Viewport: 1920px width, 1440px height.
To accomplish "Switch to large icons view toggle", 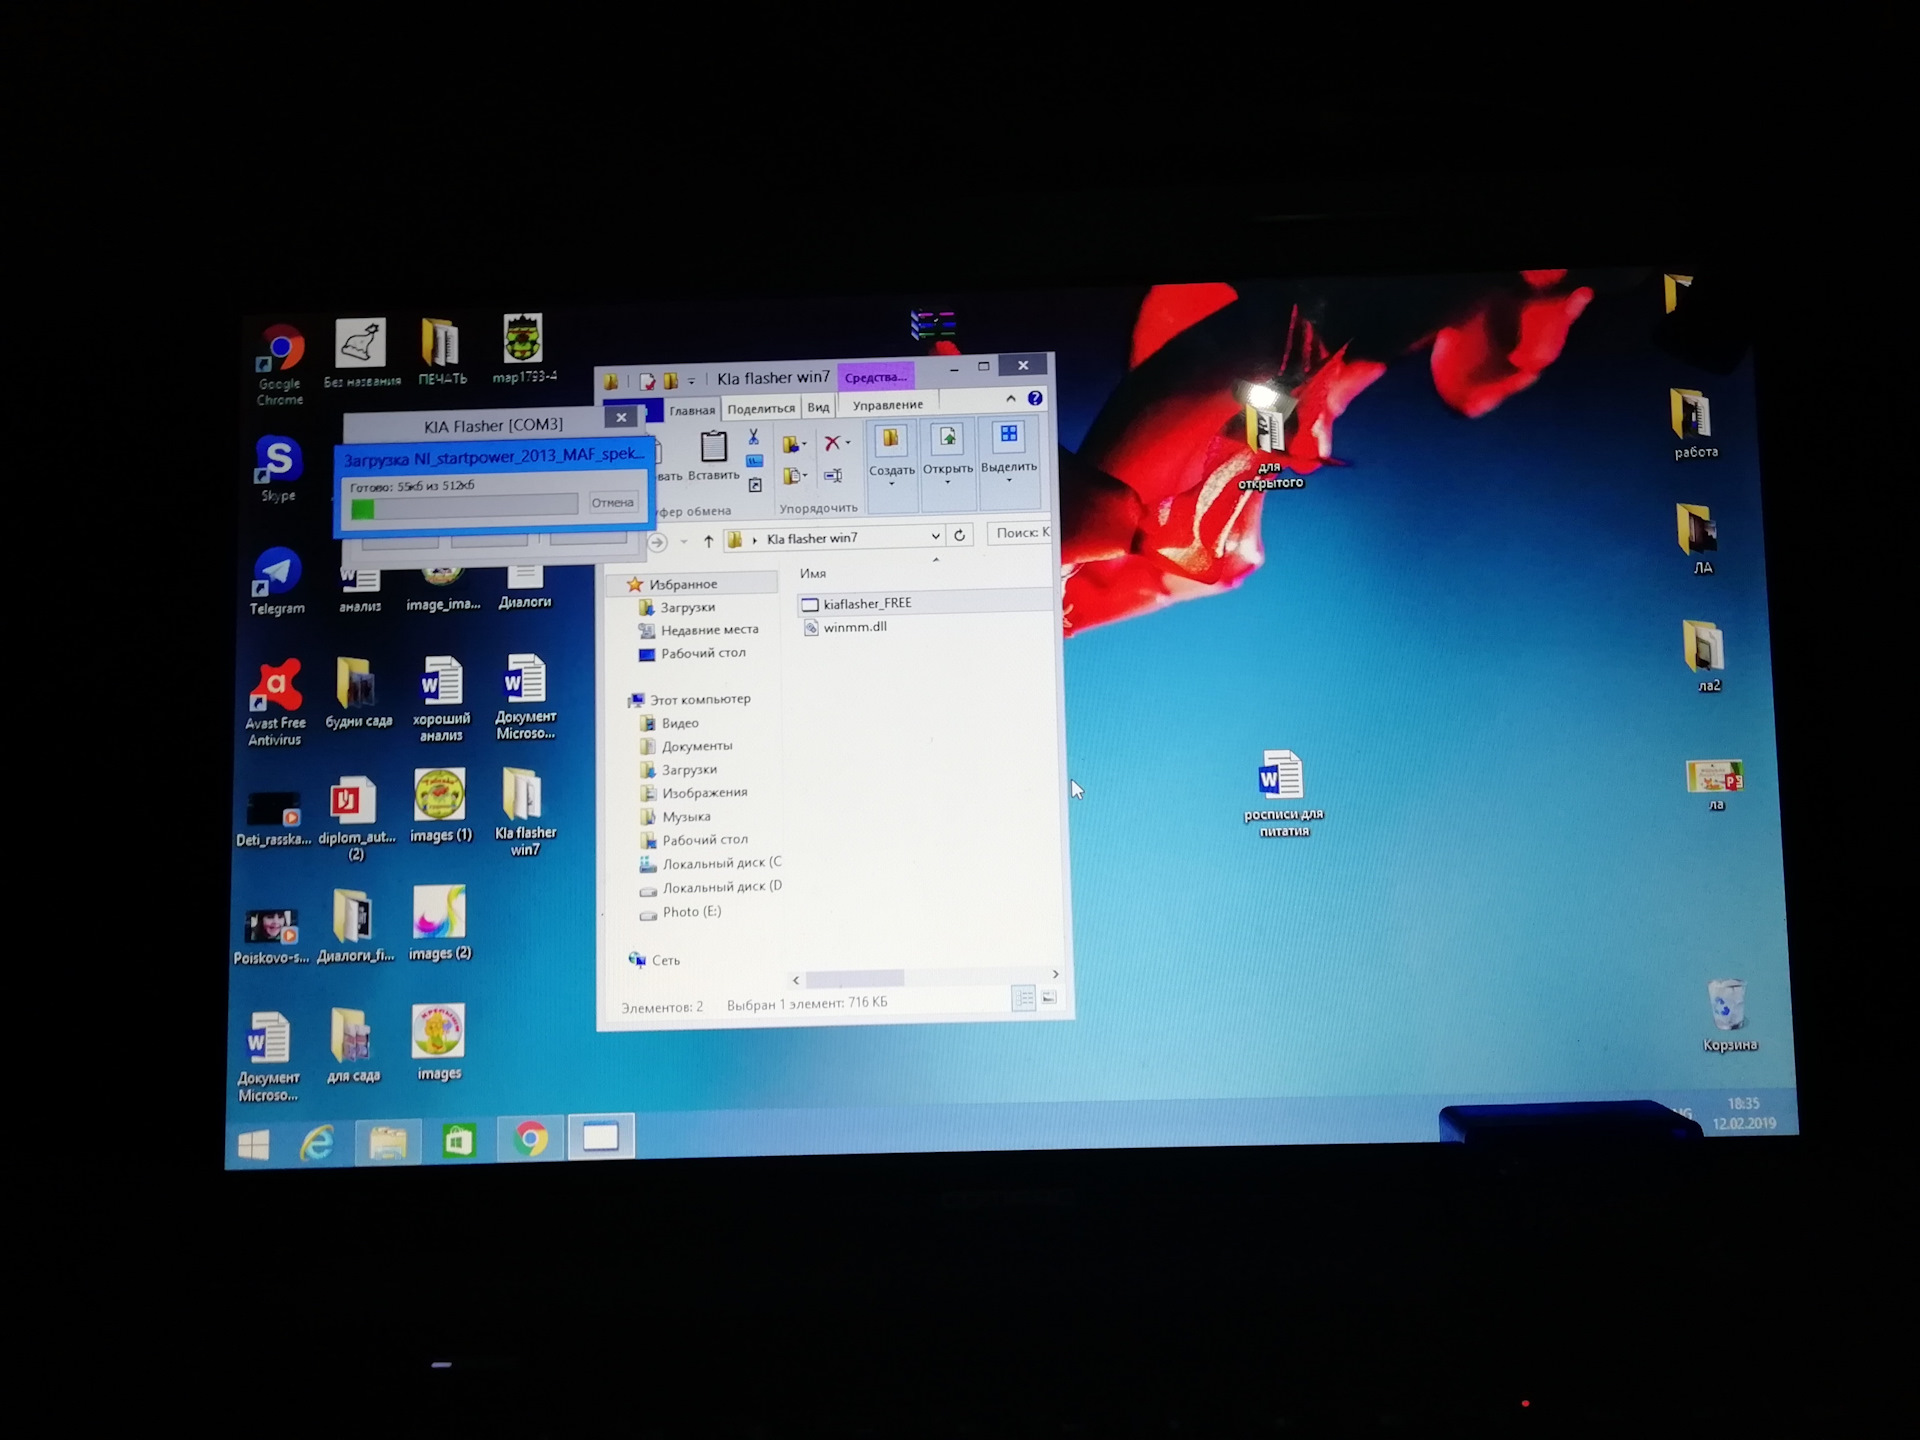I will click(x=1049, y=998).
